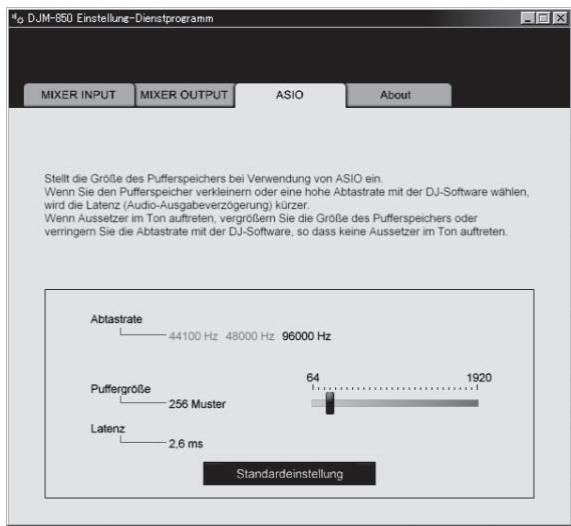571x526 pixels.
Task: Click the Abtastrate label
Action: pyautogui.click(x=117, y=319)
